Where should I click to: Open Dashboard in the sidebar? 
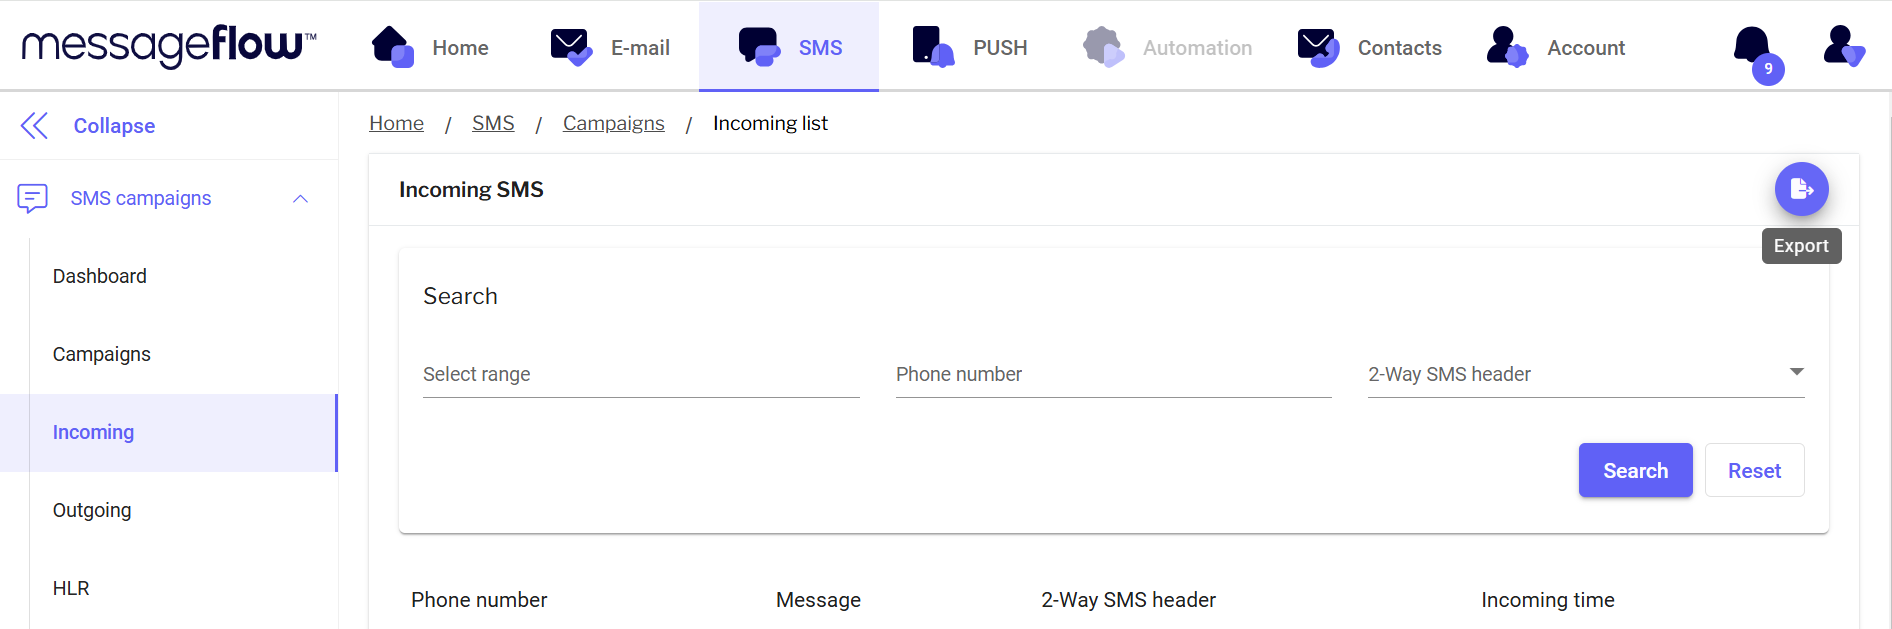pos(100,276)
